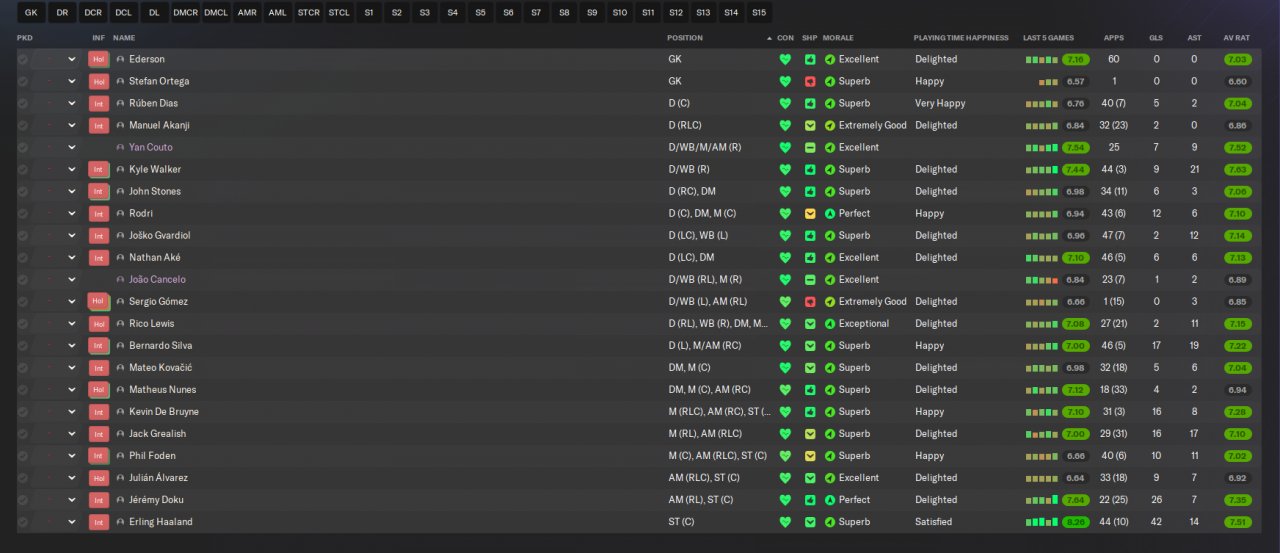Click Rico Lewis's Hol information badge
The image size is (1280, 553).
98,324
